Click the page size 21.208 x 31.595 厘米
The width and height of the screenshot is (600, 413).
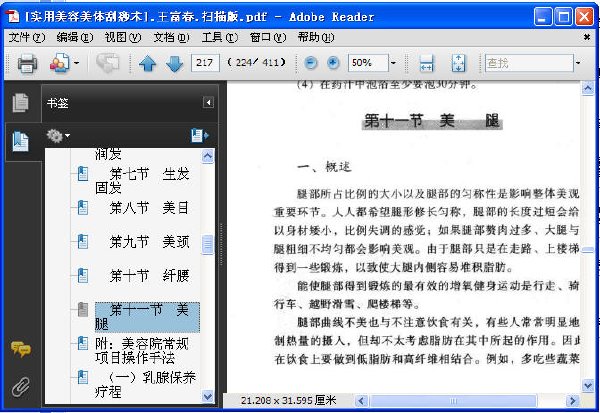(x=289, y=401)
